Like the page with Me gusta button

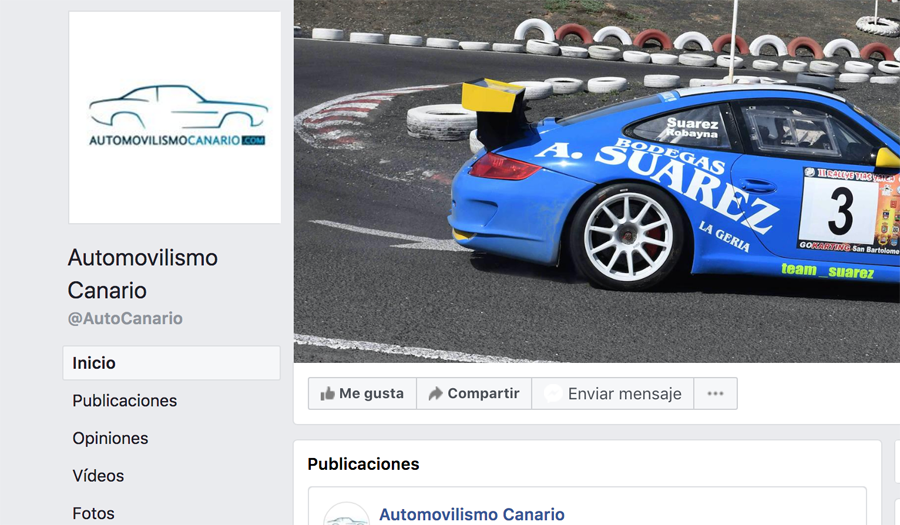click(362, 394)
